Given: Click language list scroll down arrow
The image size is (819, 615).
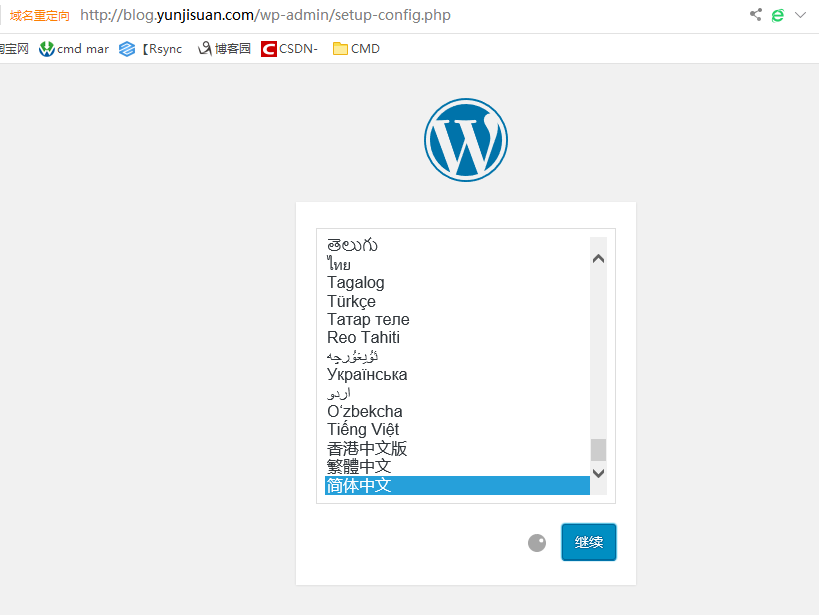Looking at the screenshot, I should [599, 473].
